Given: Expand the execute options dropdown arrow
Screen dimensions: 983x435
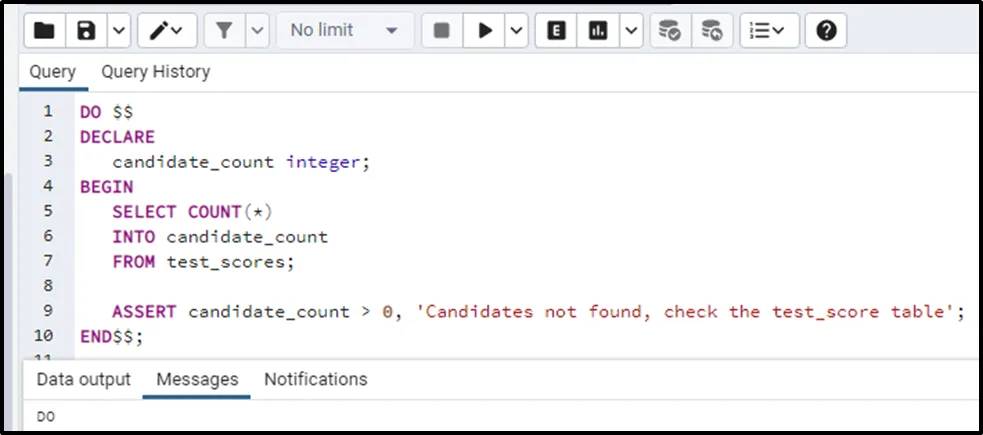Looking at the screenshot, I should tap(516, 31).
